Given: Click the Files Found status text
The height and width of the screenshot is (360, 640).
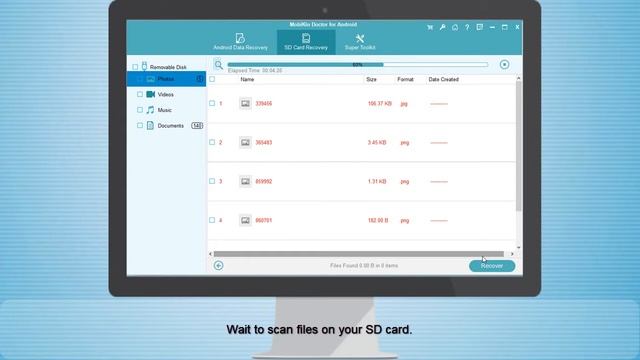Looking at the screenshot, I should coord(364,266).
